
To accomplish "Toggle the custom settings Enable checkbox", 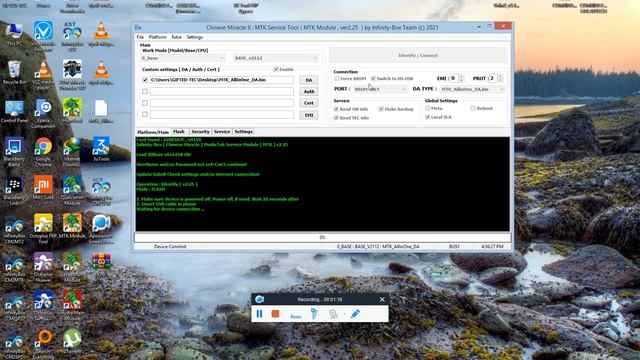I will coord(276,69).
